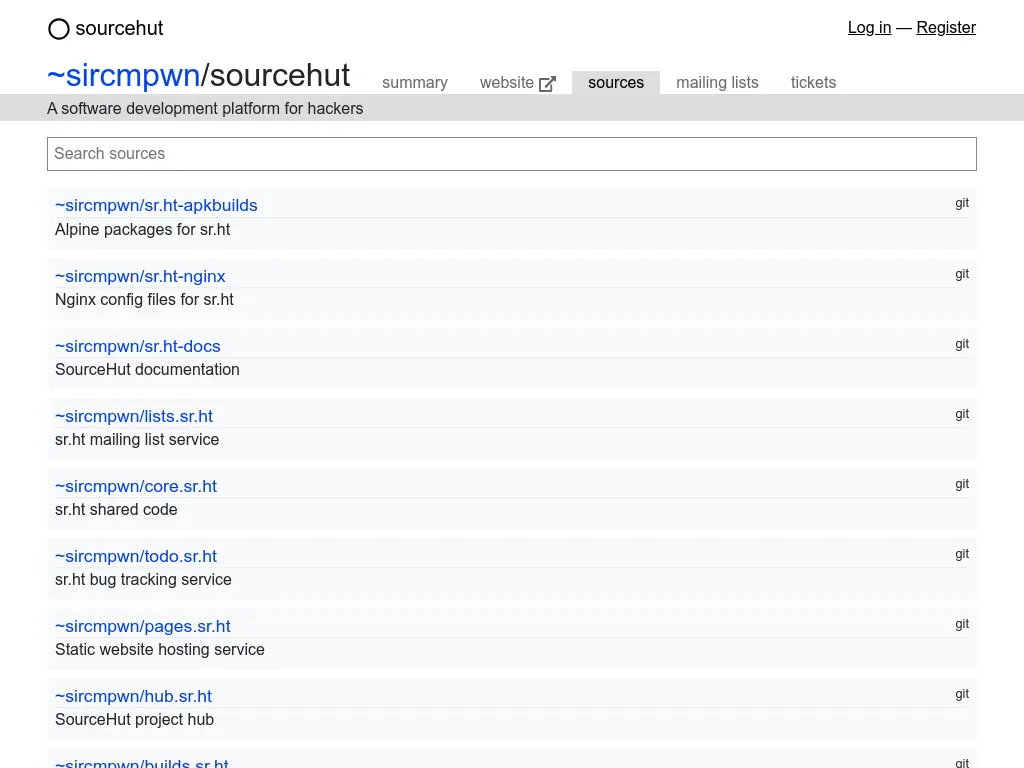Open the ~sircmpwn/sr.ht-nginx repository
Viewport: 1024px width, 768px height.
coord(140,276)
